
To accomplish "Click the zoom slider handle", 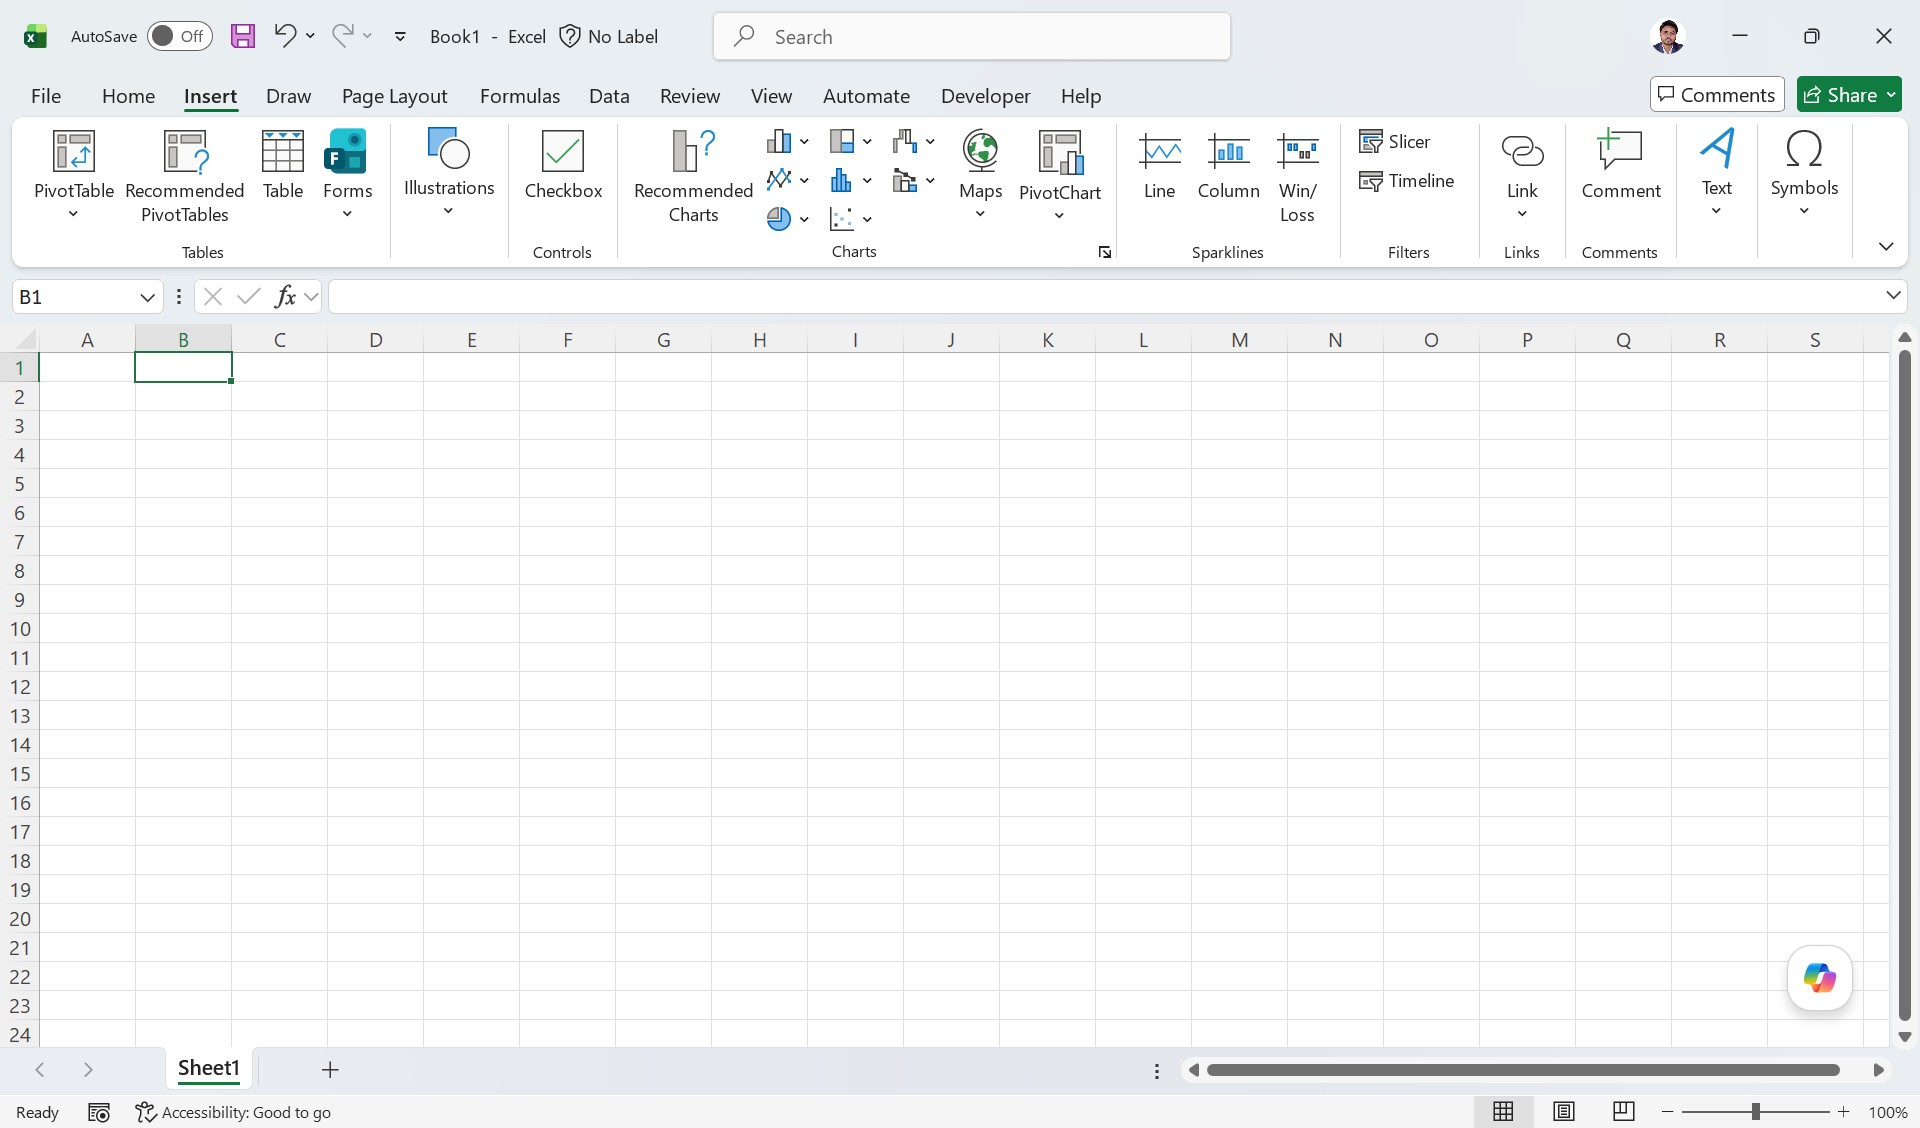I will coord(1755,1112).
